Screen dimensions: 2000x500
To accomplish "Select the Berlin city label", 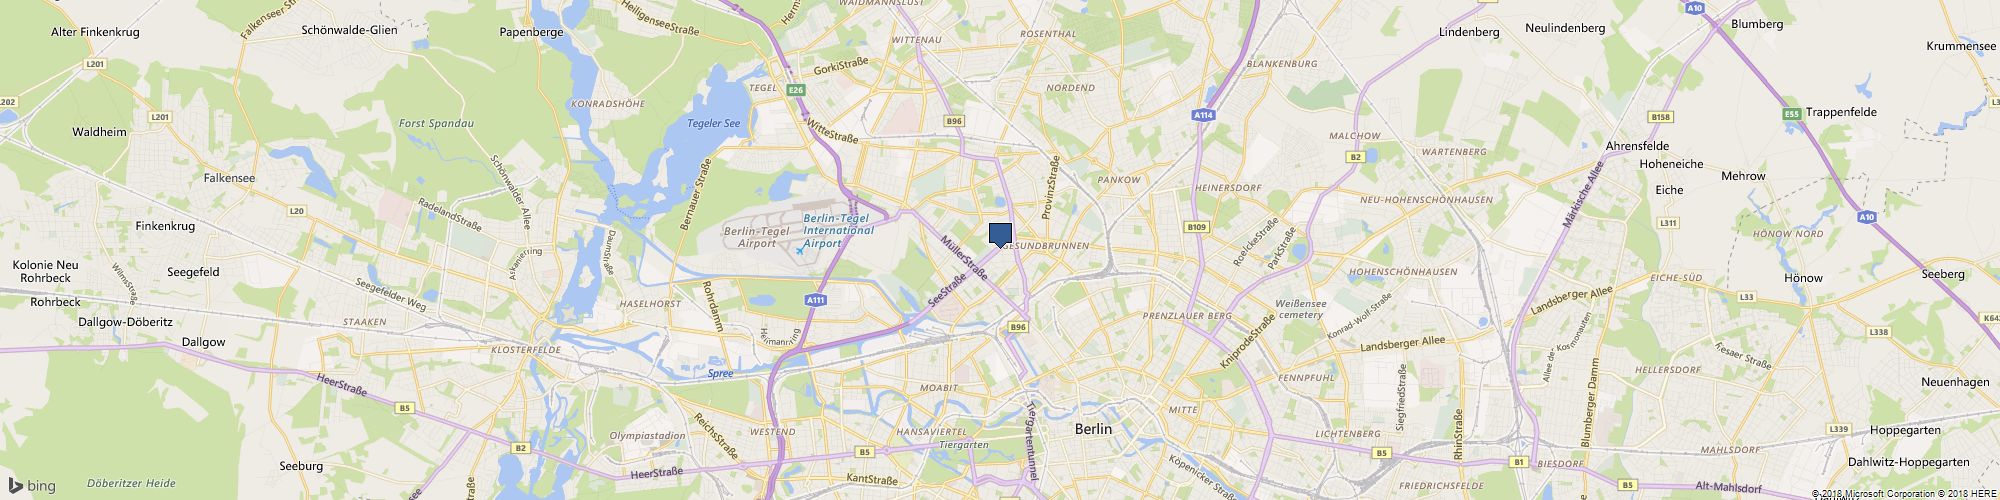I will [x=1092, y=428].
